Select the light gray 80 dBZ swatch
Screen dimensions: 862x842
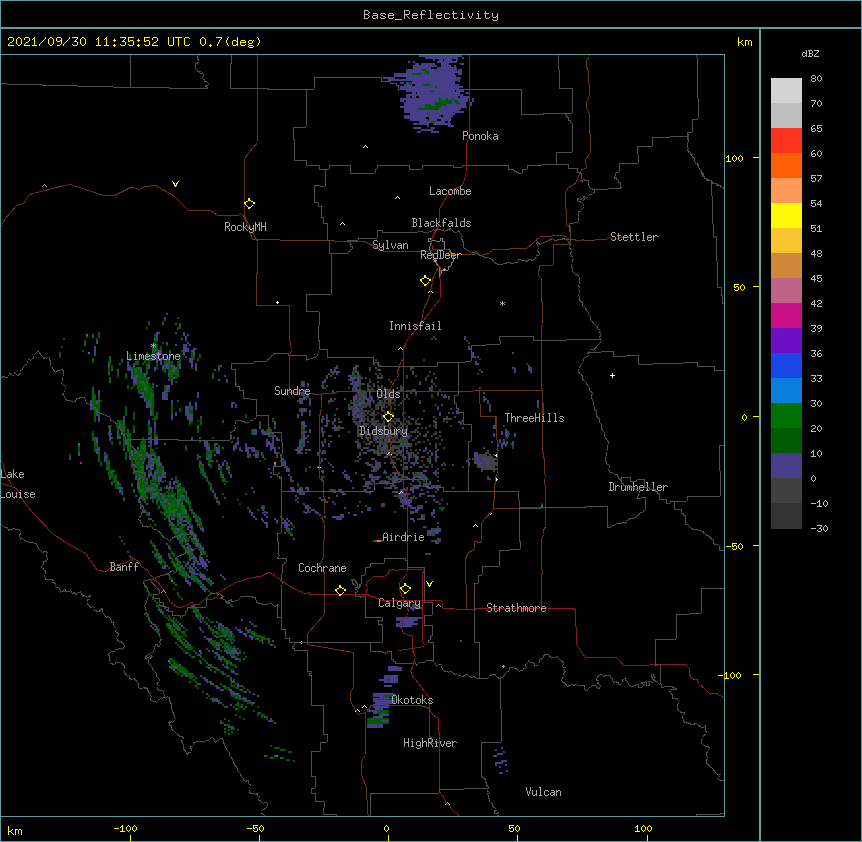(x=786, y=90)
